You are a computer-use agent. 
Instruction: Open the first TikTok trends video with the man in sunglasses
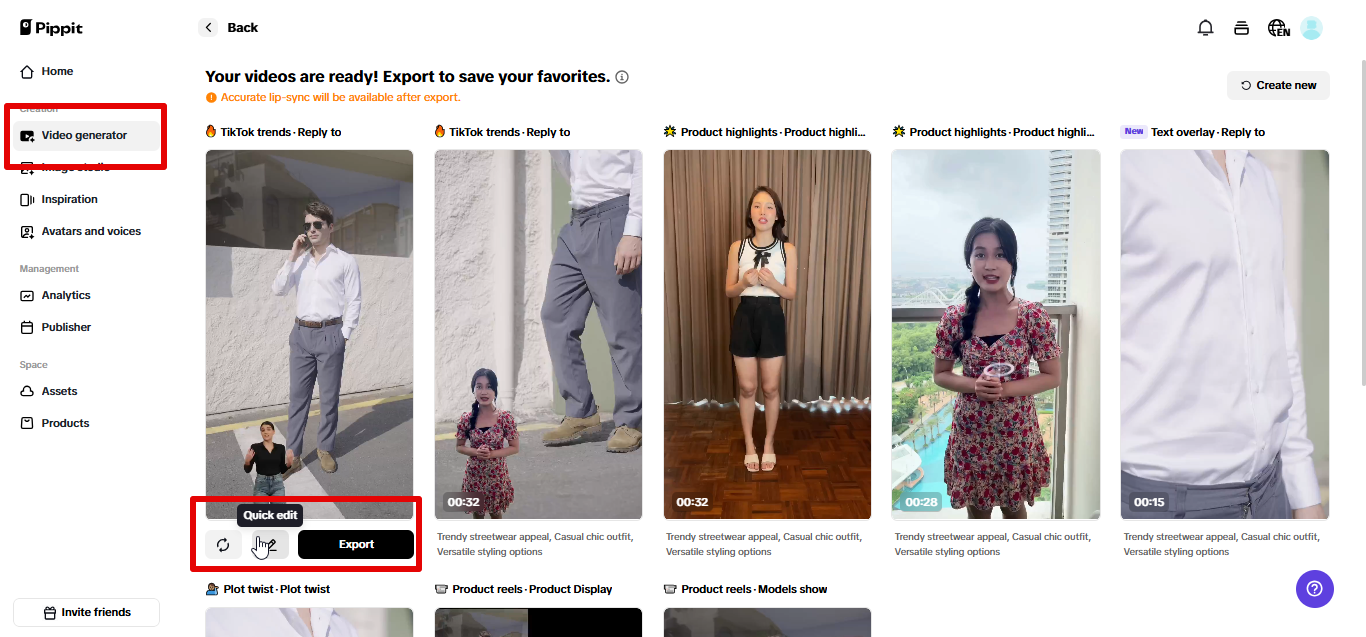coord(309,334)
